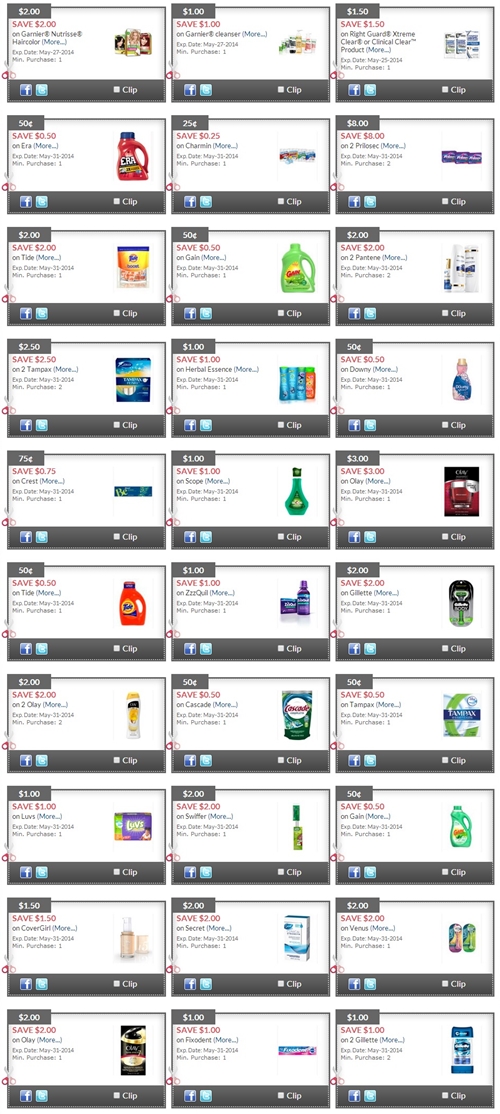The image size is (500, 1114).
Task: Share the Scope coupon on Facebook
Action: (190, 537)
